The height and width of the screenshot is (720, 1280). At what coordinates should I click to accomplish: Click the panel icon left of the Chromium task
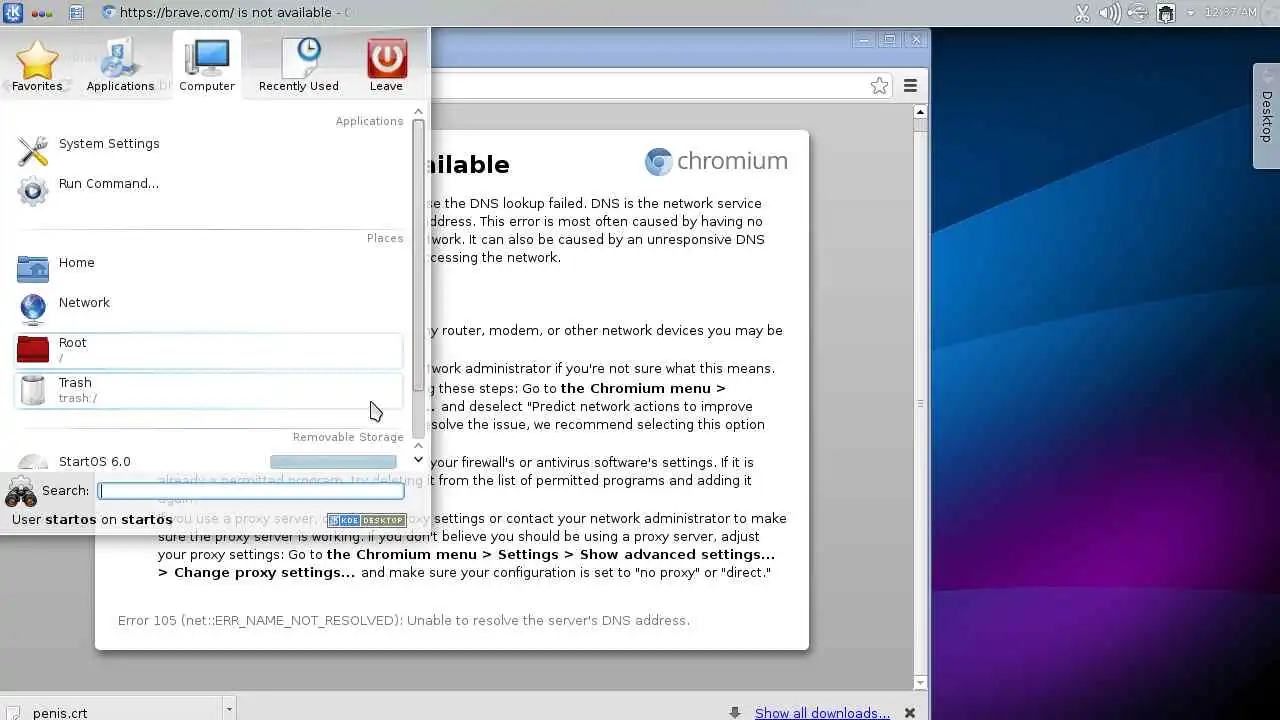coord(76,13)
